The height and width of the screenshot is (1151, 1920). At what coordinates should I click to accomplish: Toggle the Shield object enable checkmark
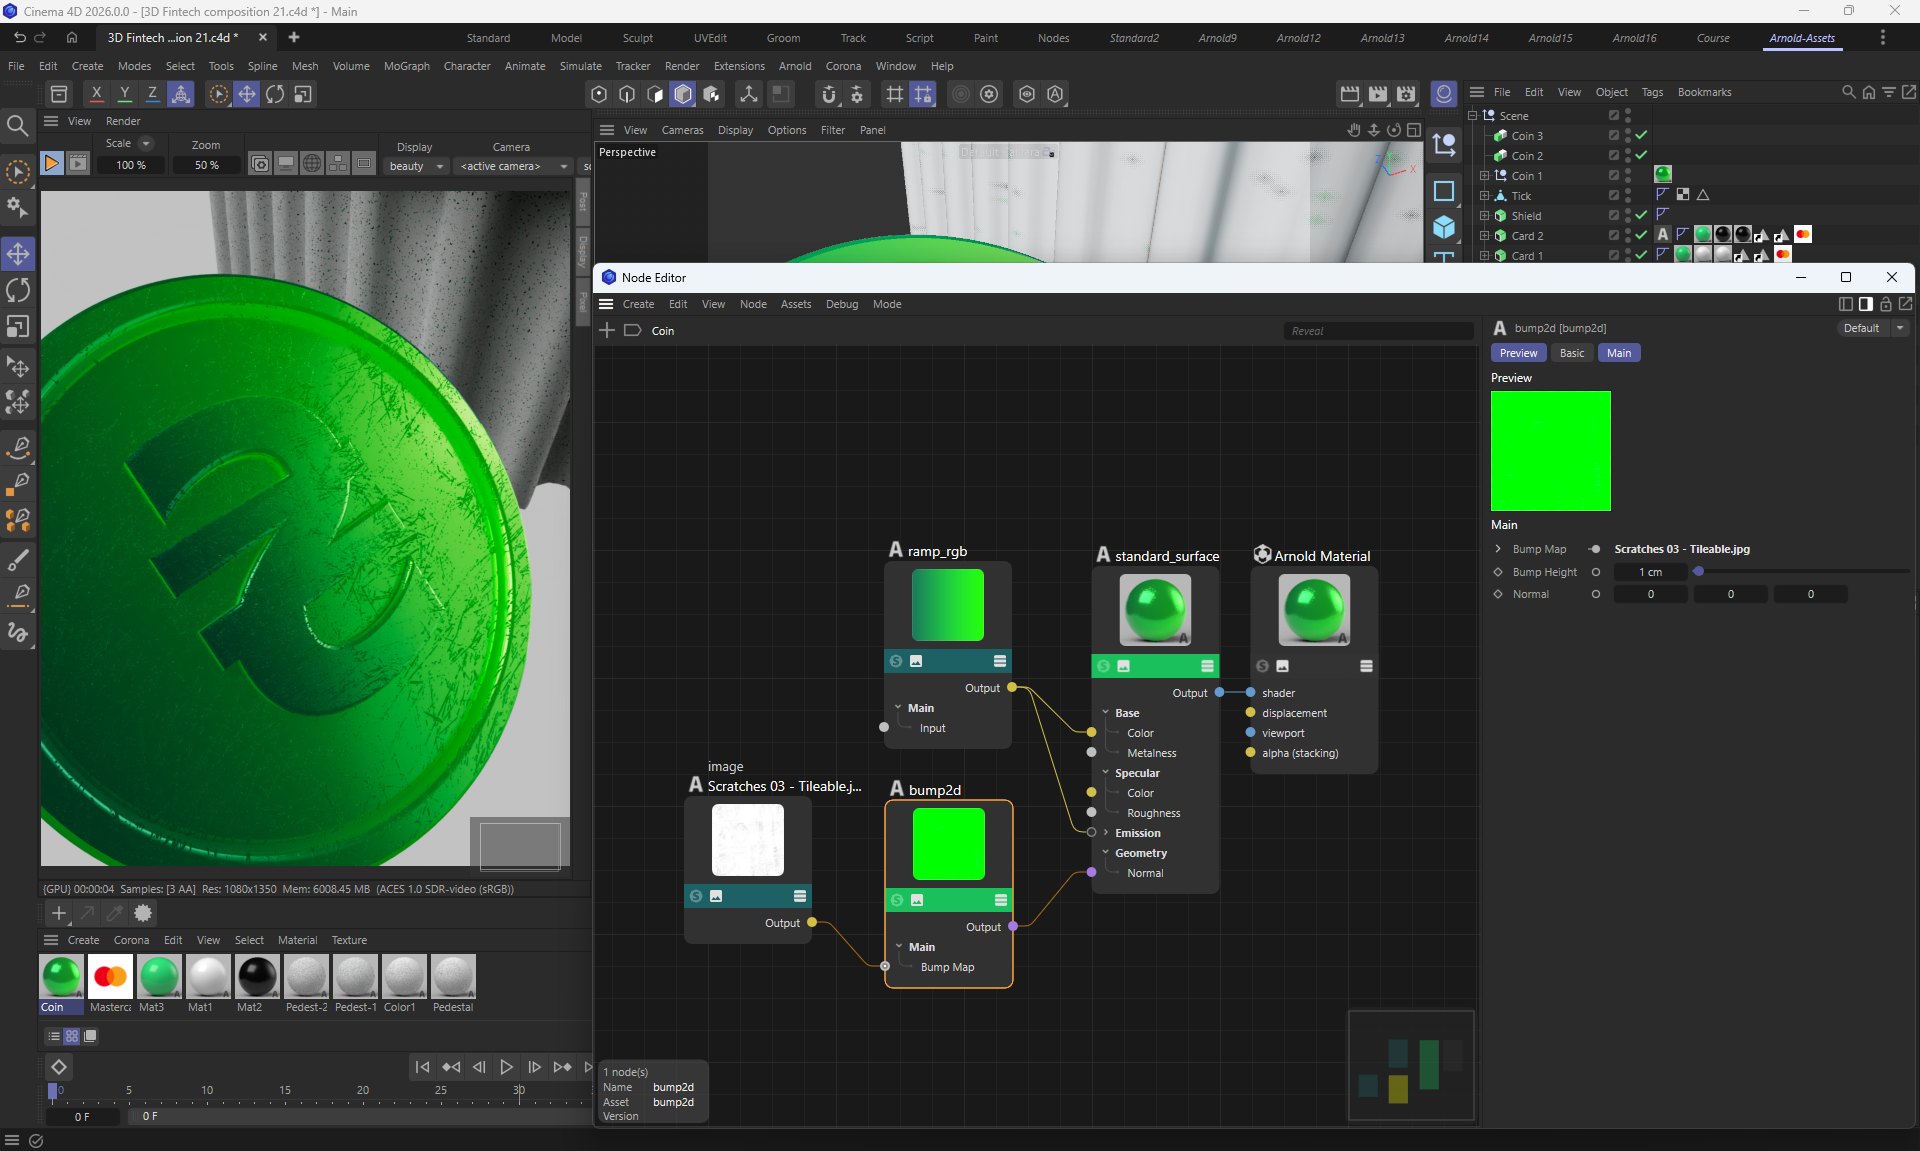pyautogui.click(x=1641, y=215)
